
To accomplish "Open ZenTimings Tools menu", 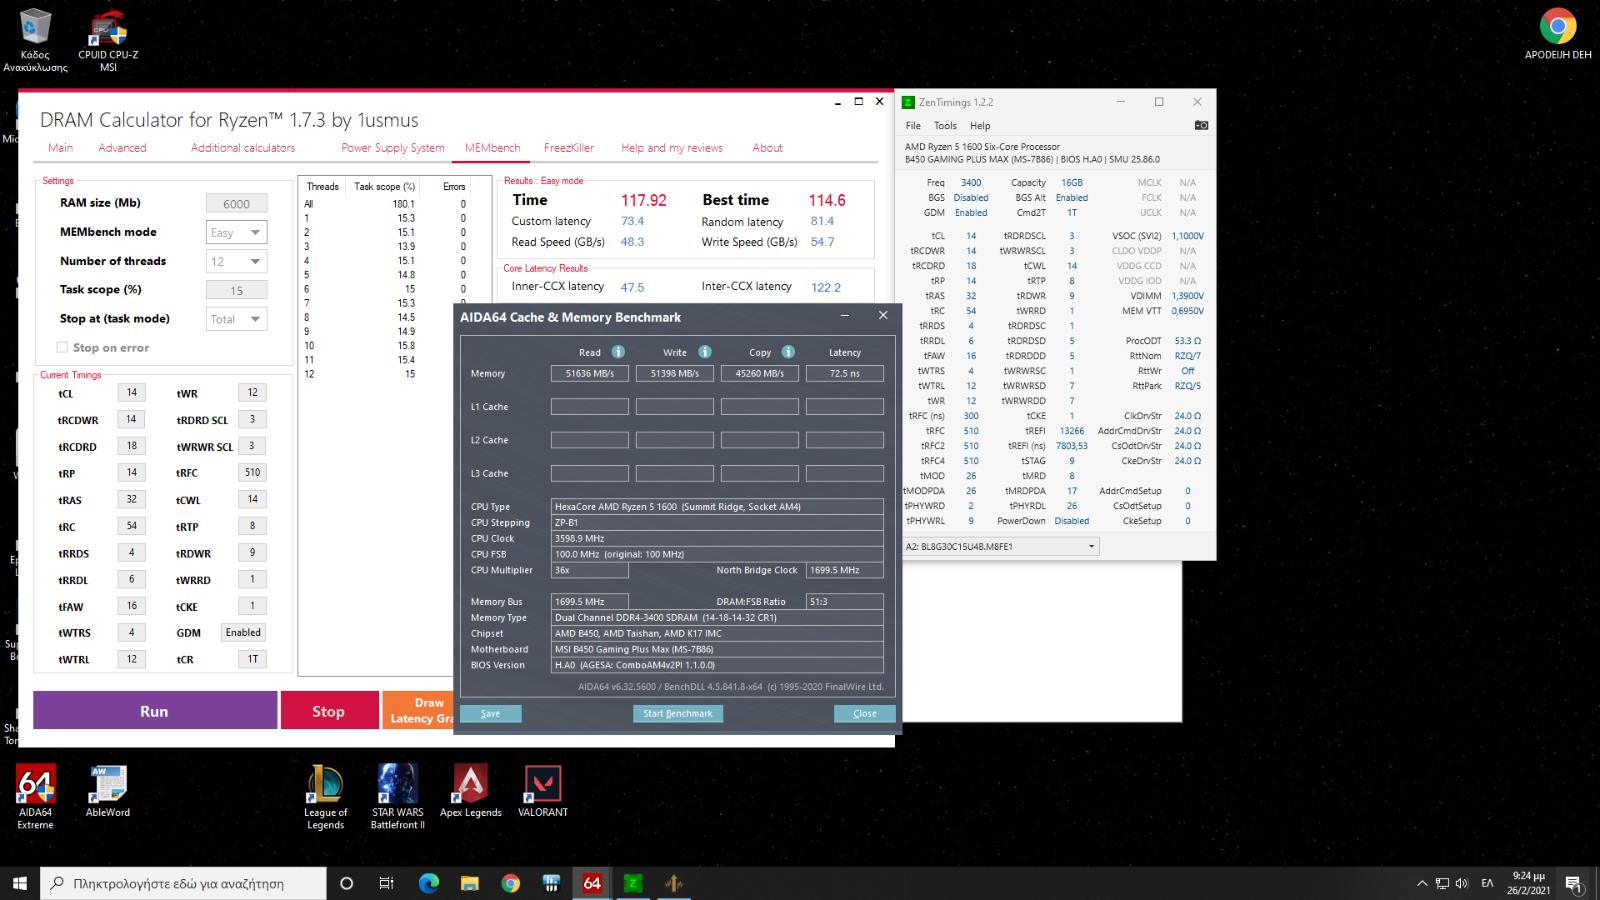I will tap(945, 126).
